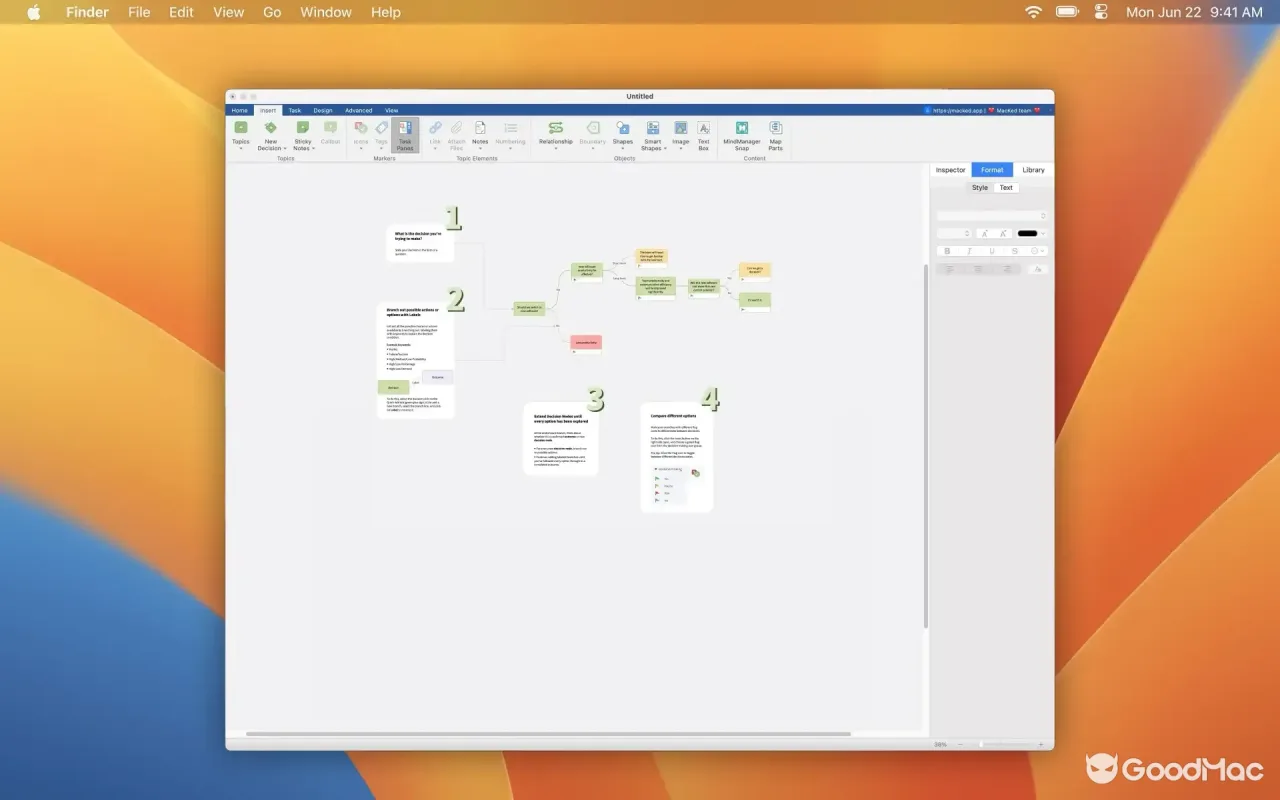
Task: Open the font family dropdown
Action: (992, 216)
